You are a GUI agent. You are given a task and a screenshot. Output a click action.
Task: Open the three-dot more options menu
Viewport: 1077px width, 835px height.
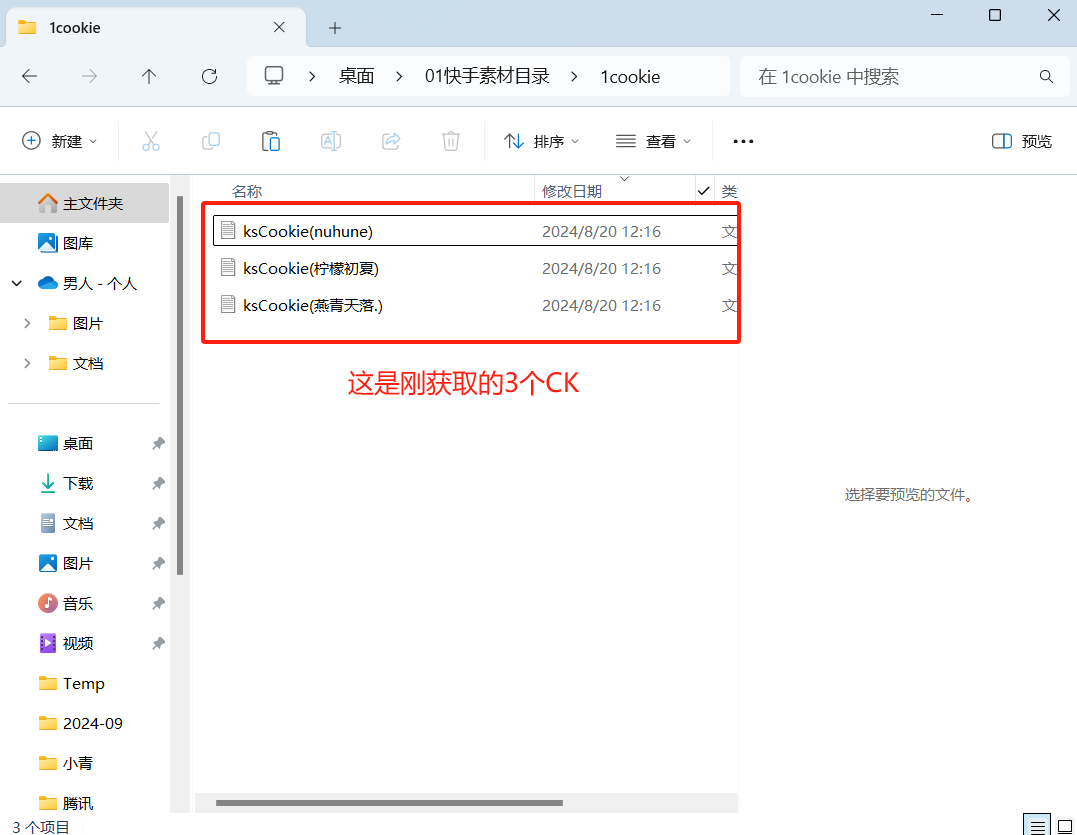(x=743, y=141)
